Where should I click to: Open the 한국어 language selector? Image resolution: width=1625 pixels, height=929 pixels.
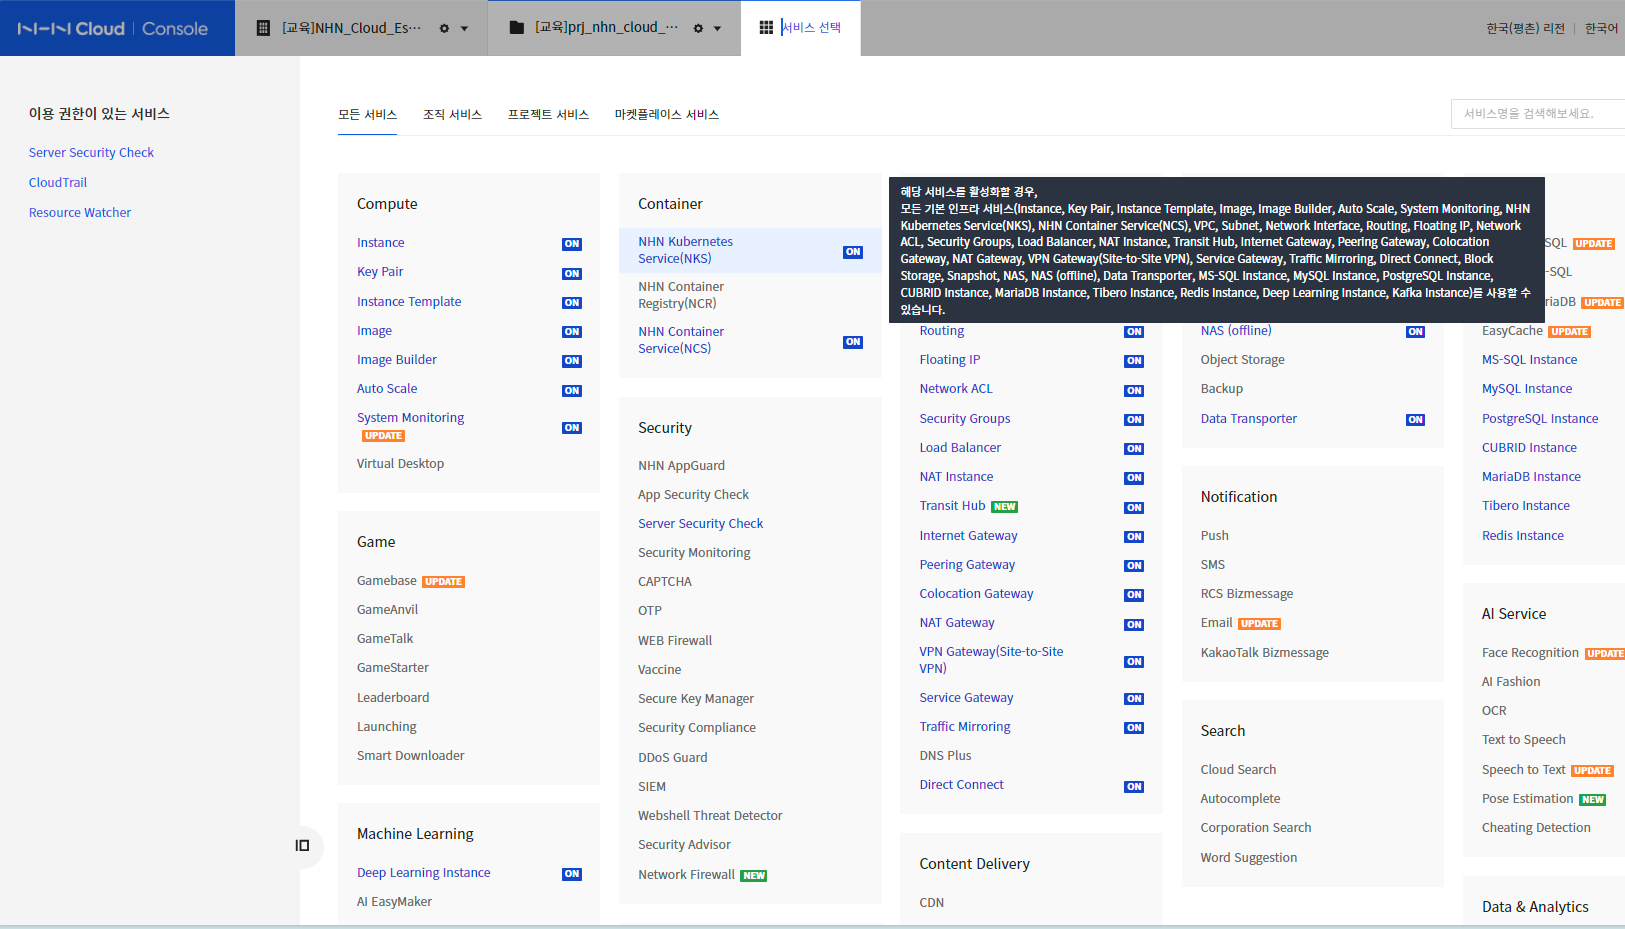pos(1602,28)
